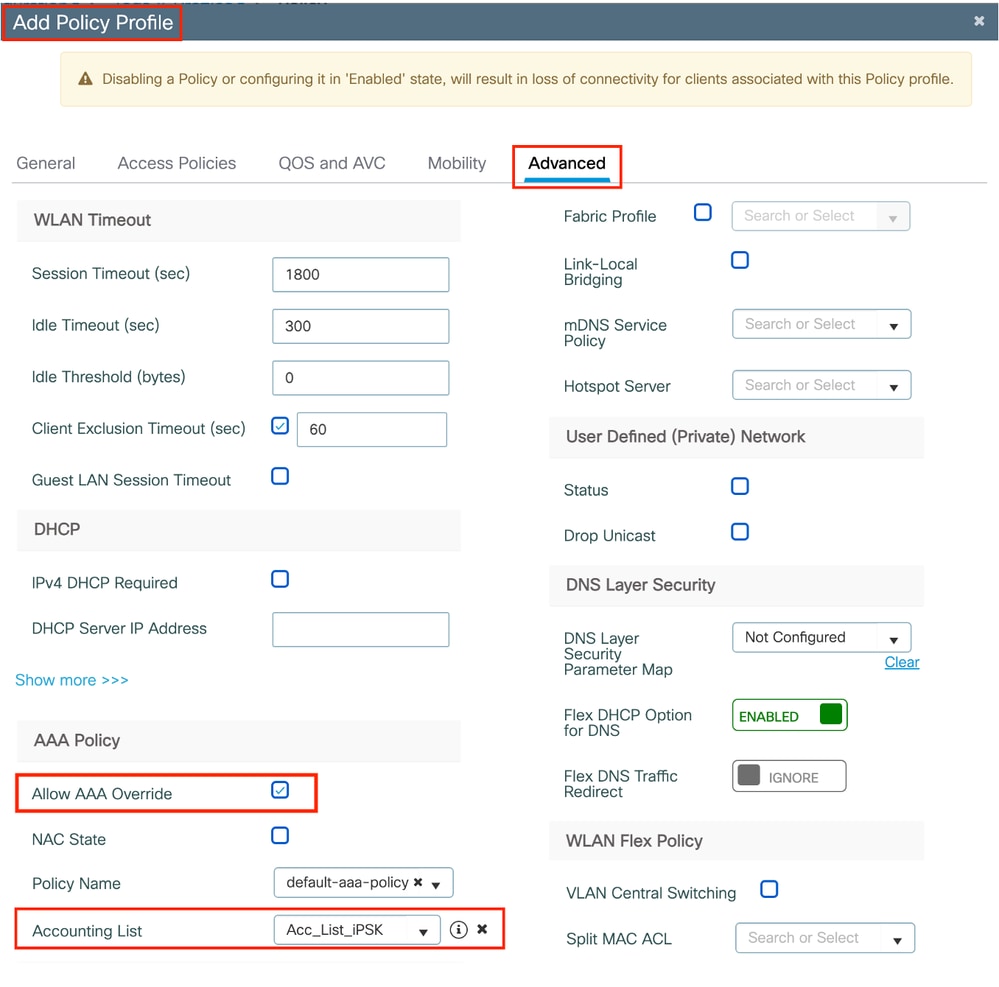999x987 pixels.
Task: Check the NAC State checkbox
Action: point(280,835)
